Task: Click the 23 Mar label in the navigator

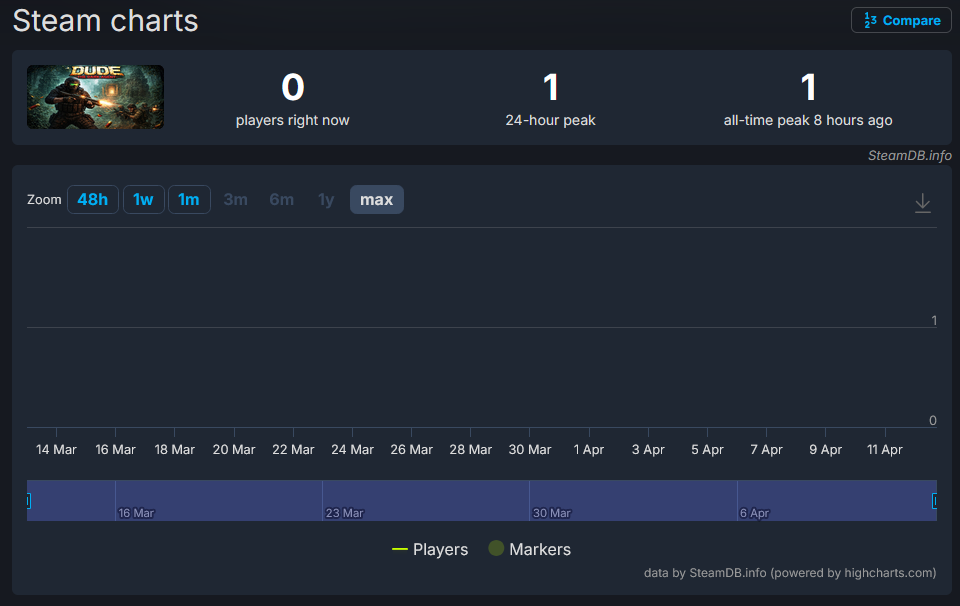Action: pos(345,513)
